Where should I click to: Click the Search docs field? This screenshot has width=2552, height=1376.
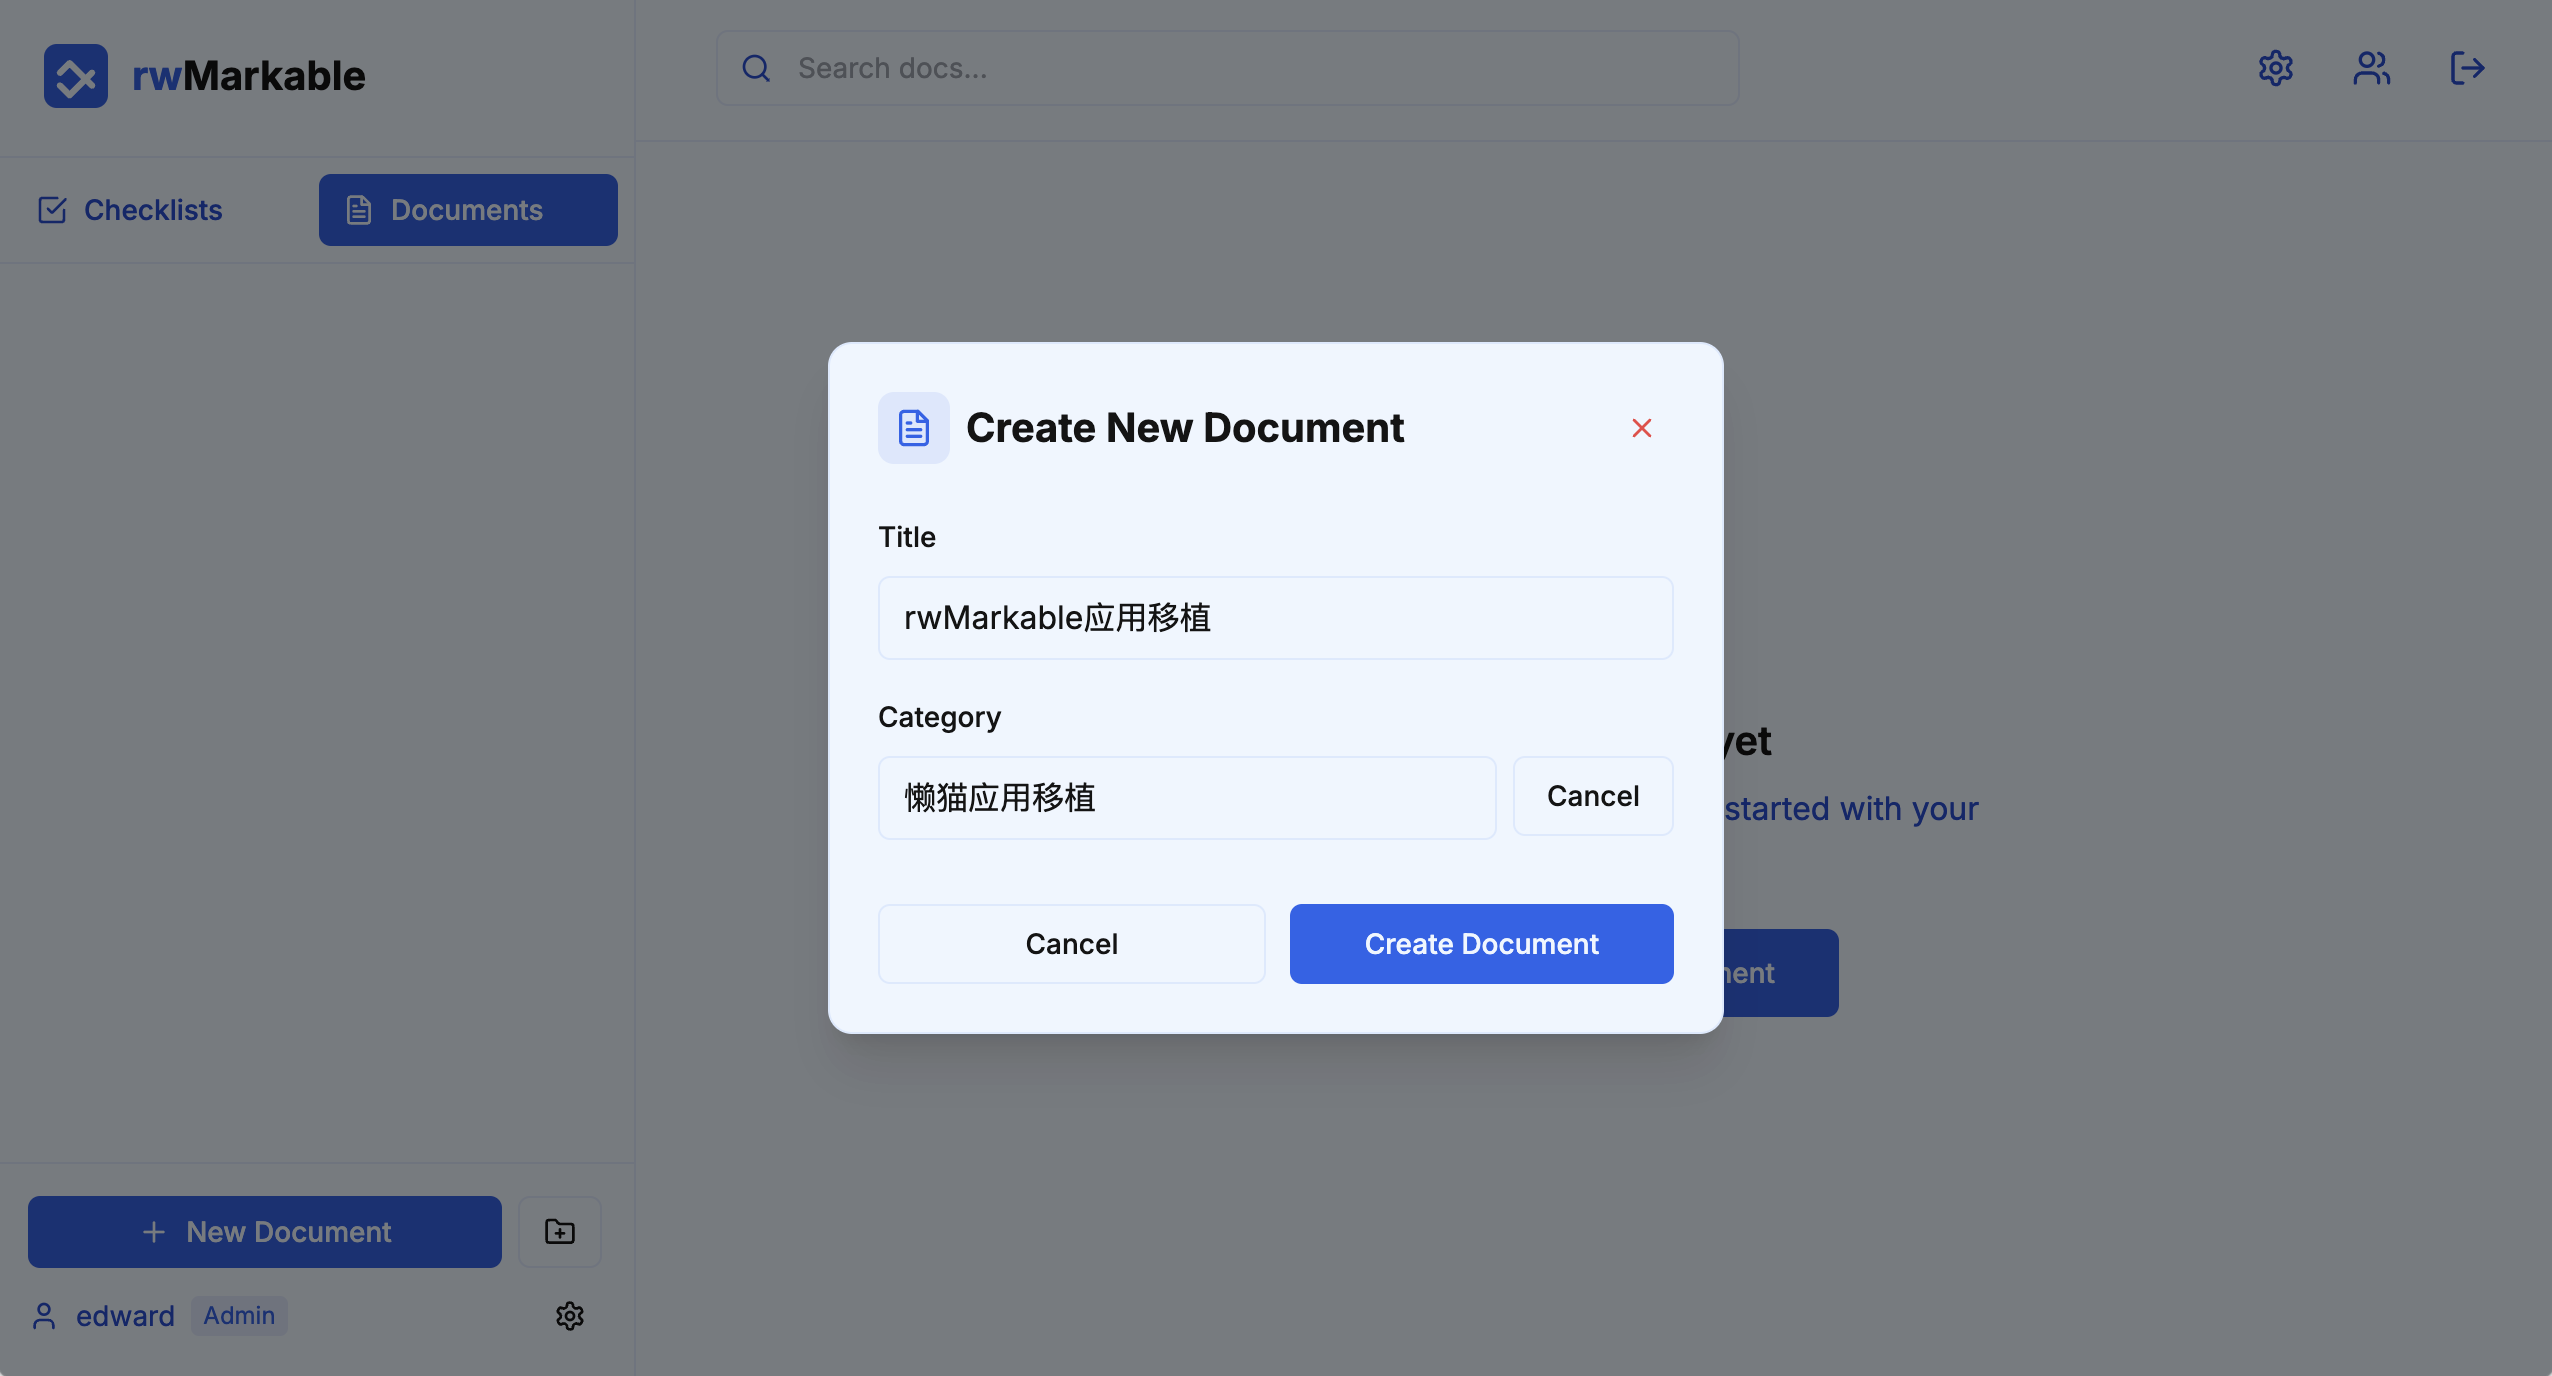point(1227,68)
